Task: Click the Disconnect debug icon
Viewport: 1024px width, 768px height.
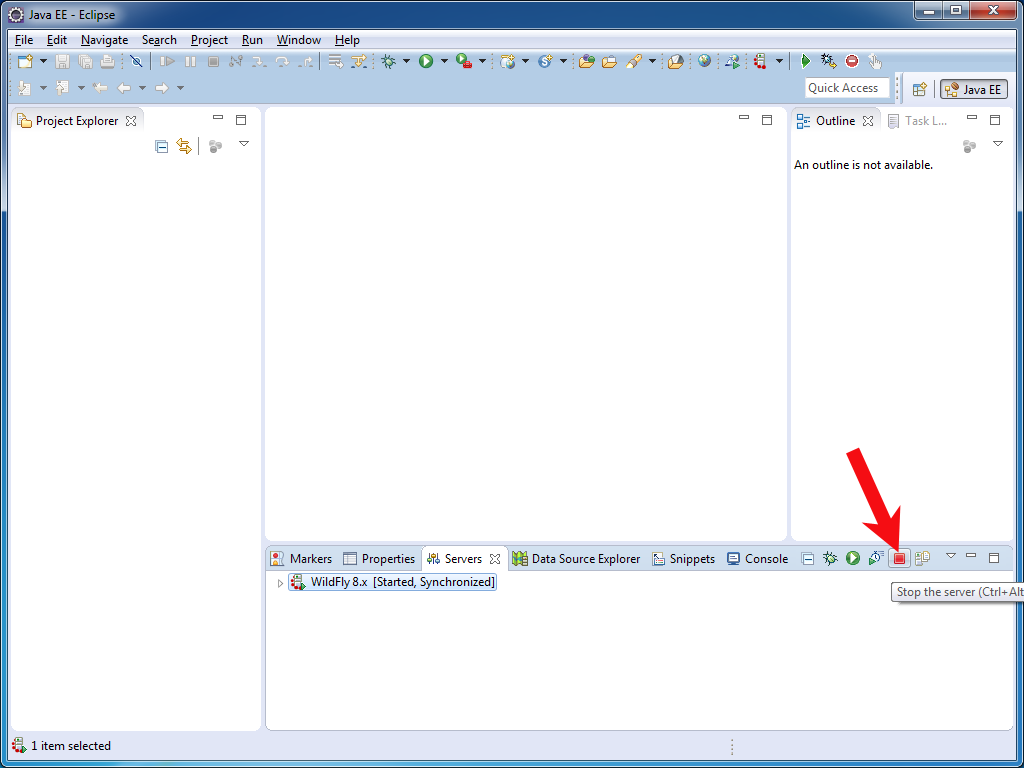Action: coord(236,61)
